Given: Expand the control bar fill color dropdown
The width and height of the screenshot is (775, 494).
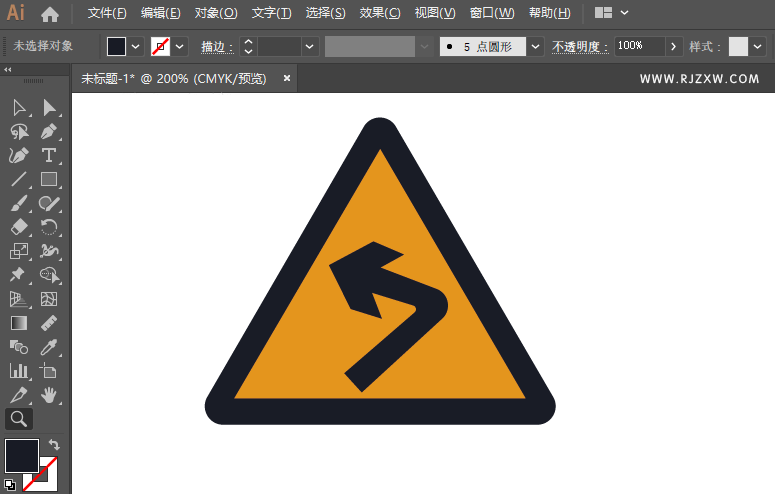Looking at the screenshot, I should click(x=135, y=47).
